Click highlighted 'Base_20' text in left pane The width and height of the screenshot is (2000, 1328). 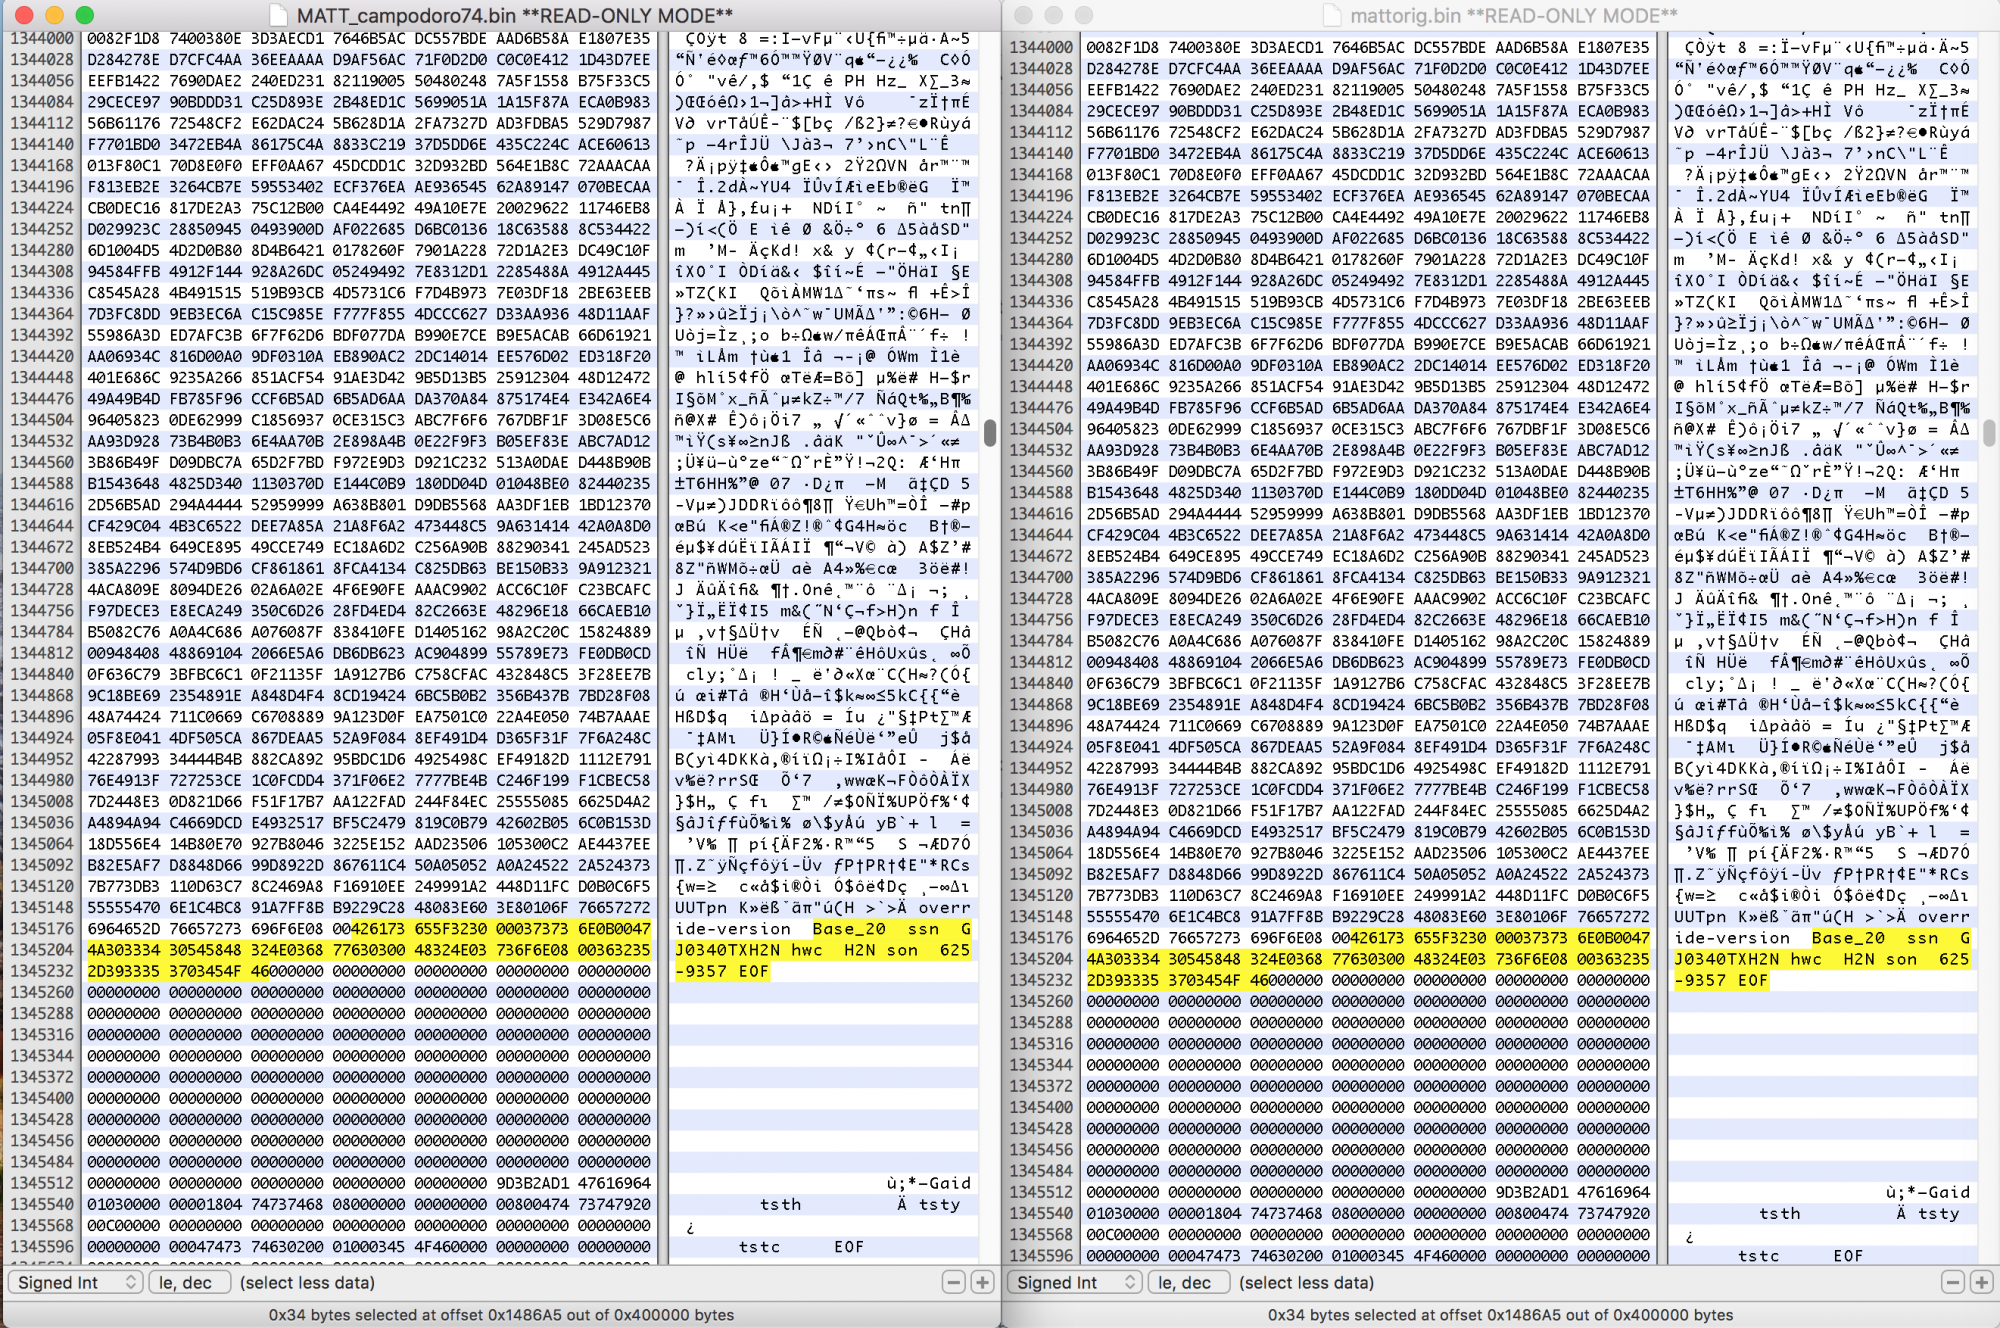849,928
